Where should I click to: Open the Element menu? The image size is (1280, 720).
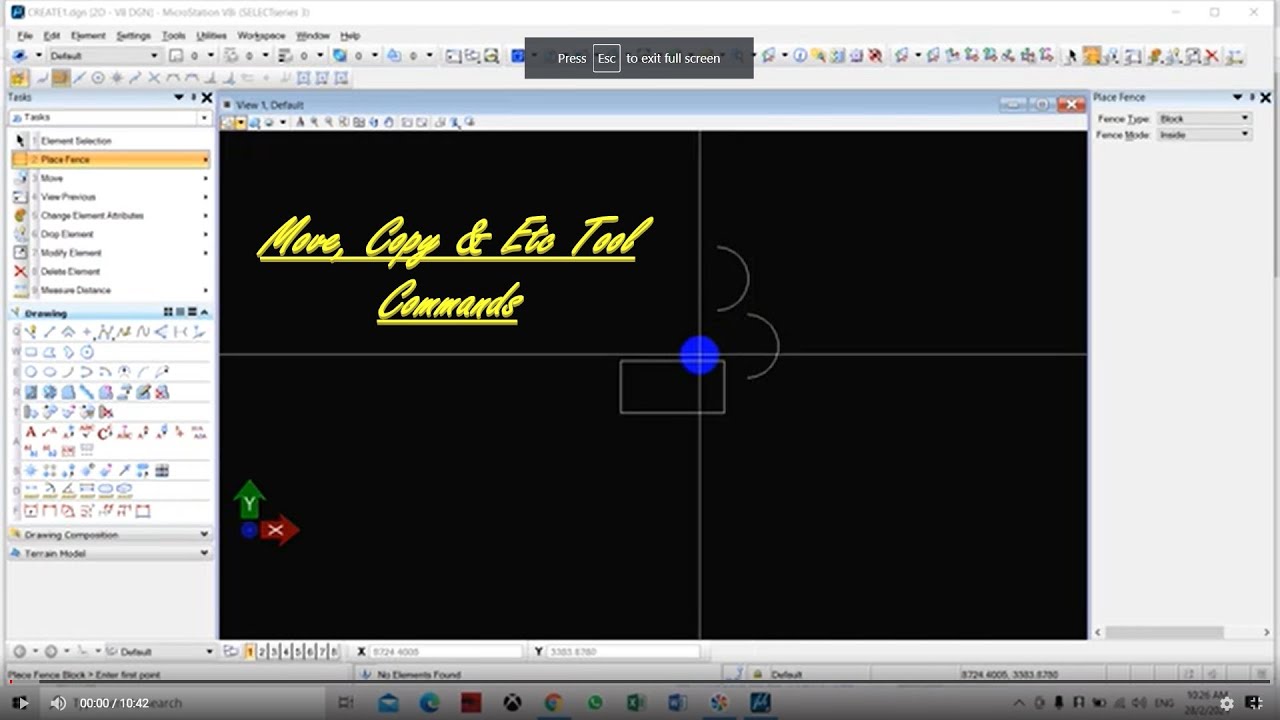click(88, 36)
